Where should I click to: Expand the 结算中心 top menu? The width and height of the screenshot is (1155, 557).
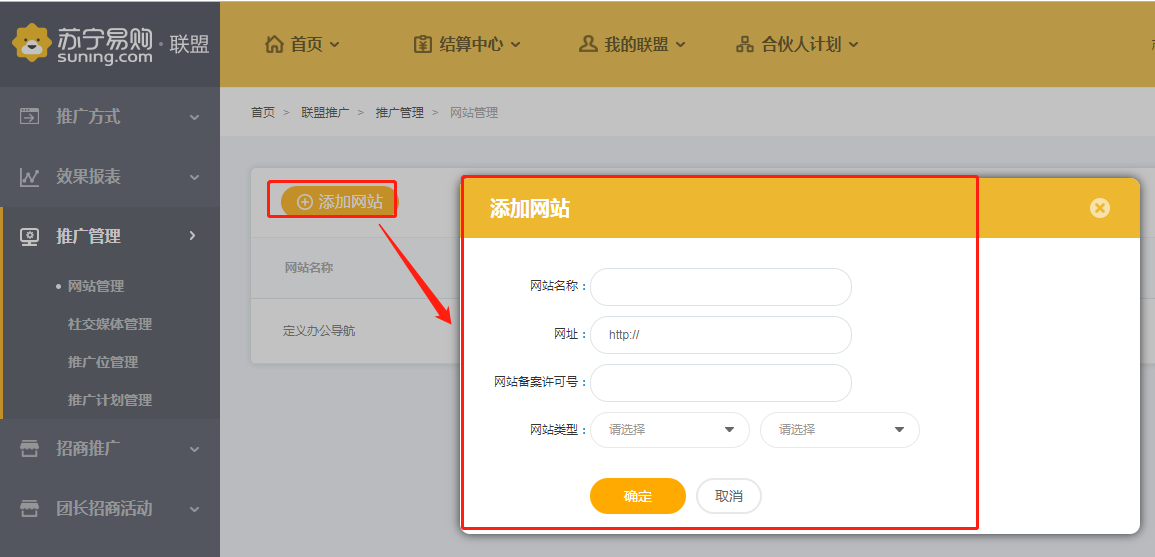tap(468, 44)
